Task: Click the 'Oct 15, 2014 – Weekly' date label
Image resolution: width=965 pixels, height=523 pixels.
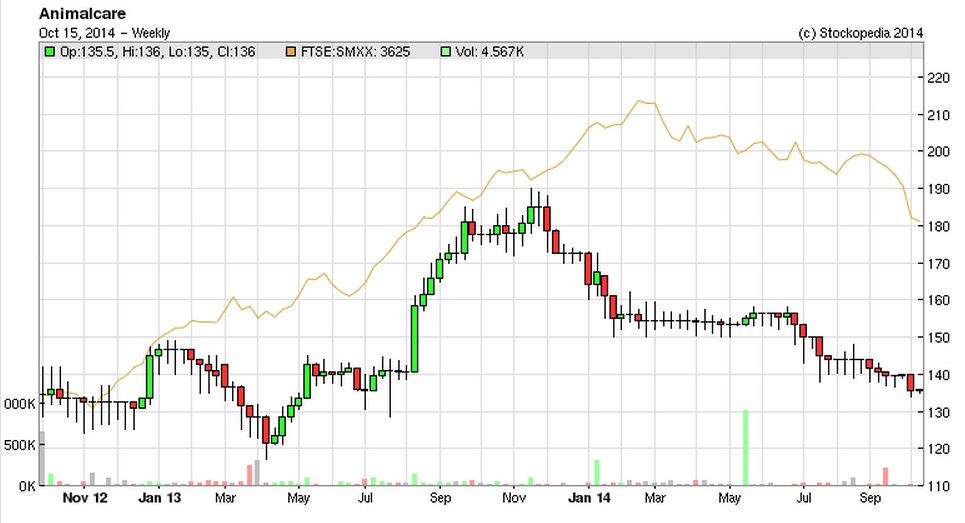Action: (x=104, y=33)
